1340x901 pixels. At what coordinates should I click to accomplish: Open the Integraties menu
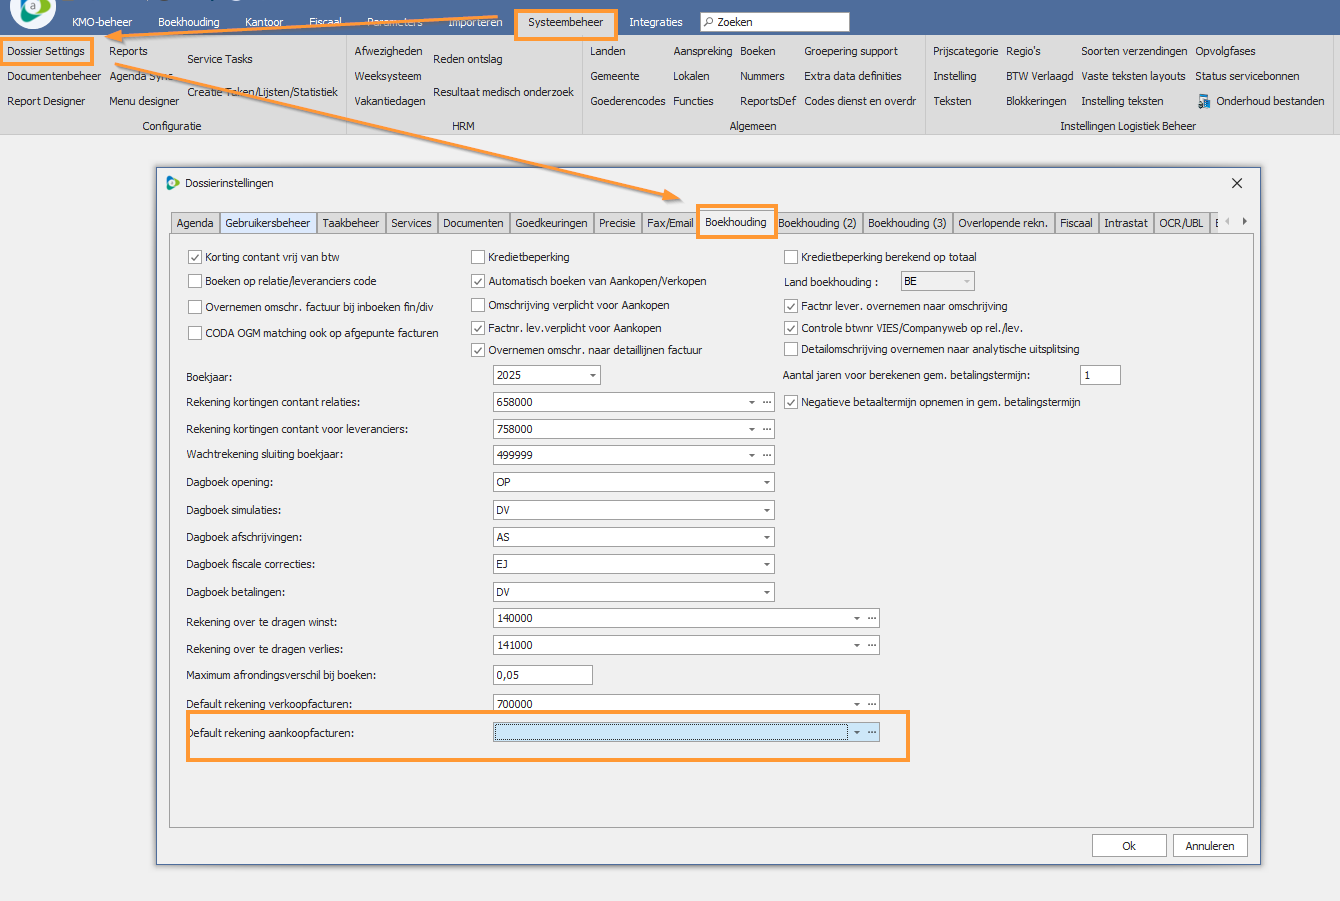tap(655, 22)
